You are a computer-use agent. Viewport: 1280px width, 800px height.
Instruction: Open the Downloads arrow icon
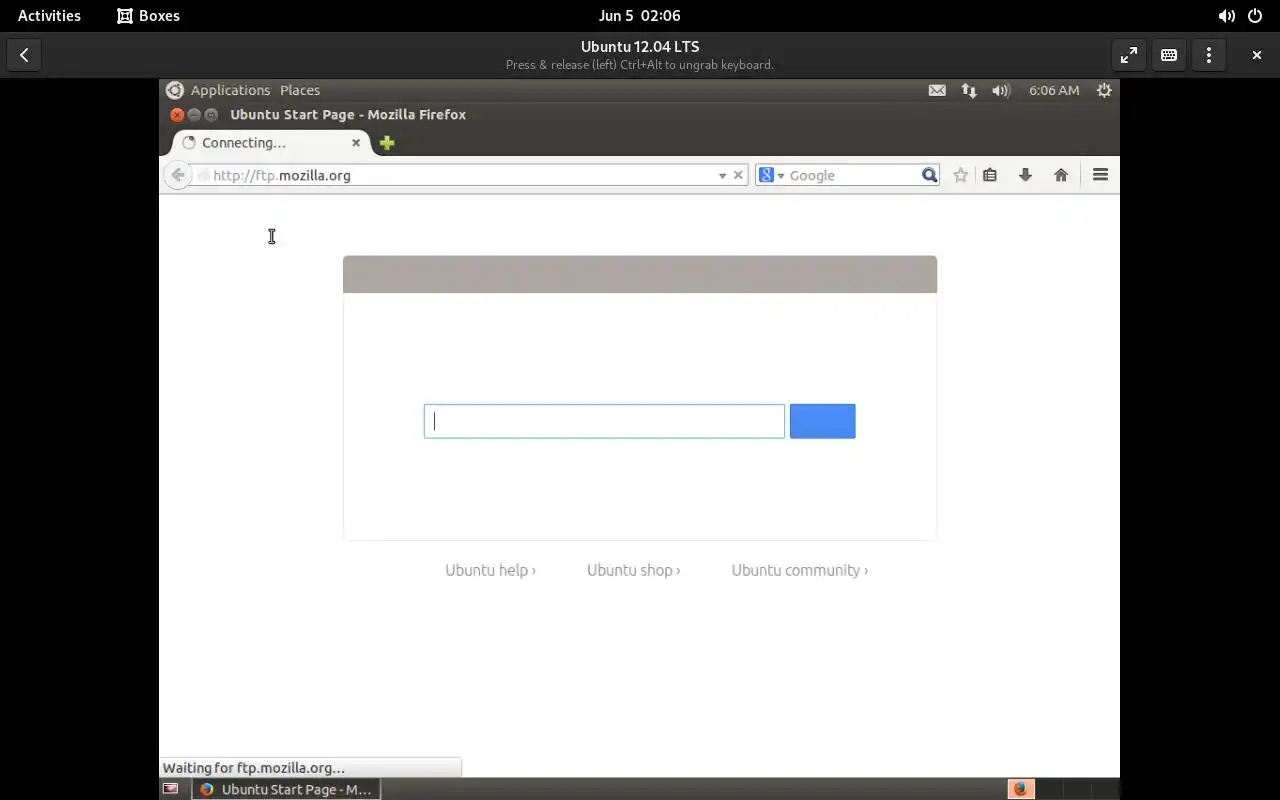pyautogui.click(x=1025, y=175)
